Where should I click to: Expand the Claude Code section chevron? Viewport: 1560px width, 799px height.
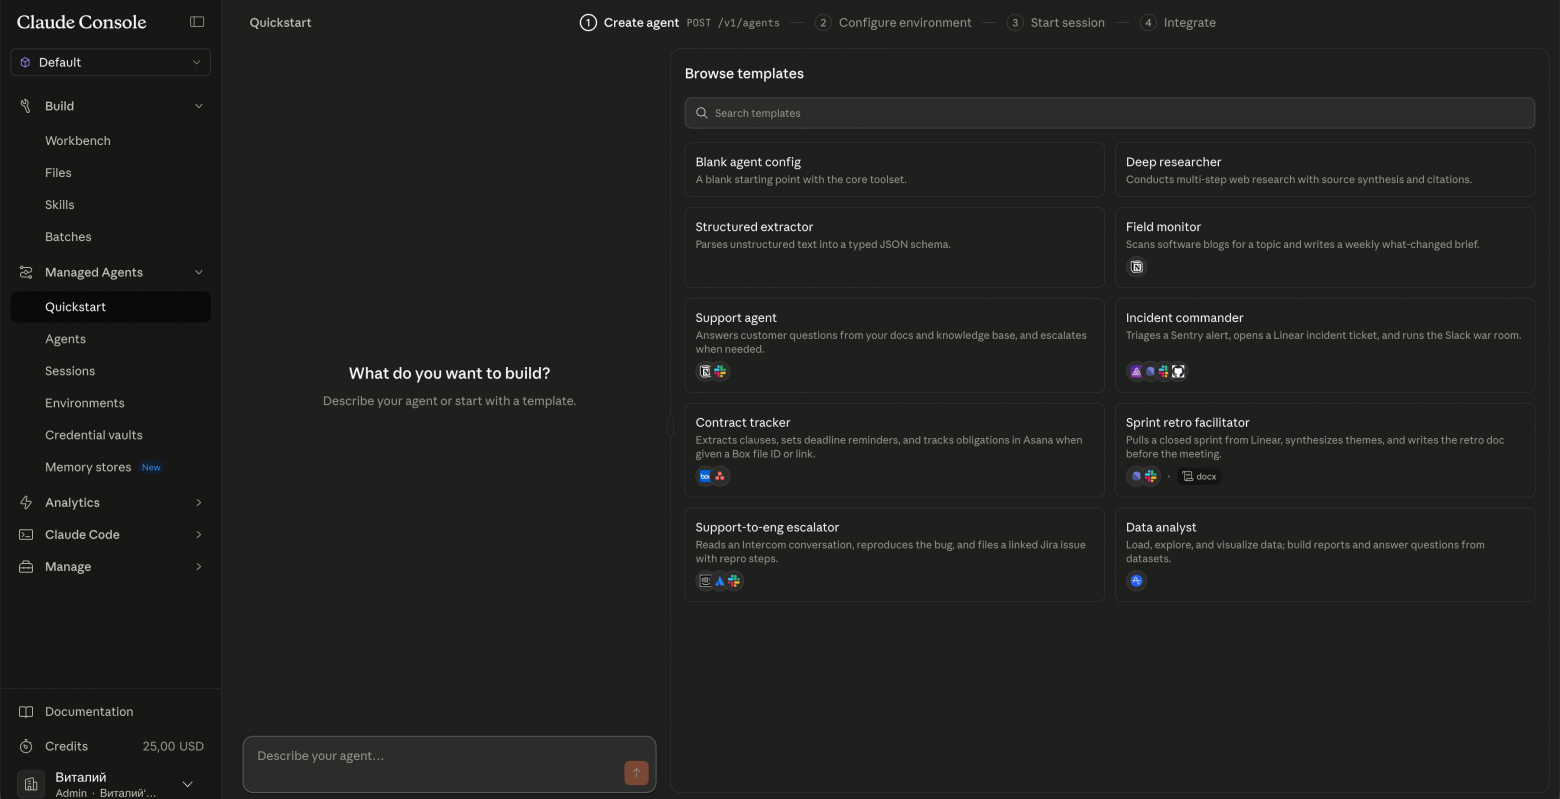coord(198,534)
